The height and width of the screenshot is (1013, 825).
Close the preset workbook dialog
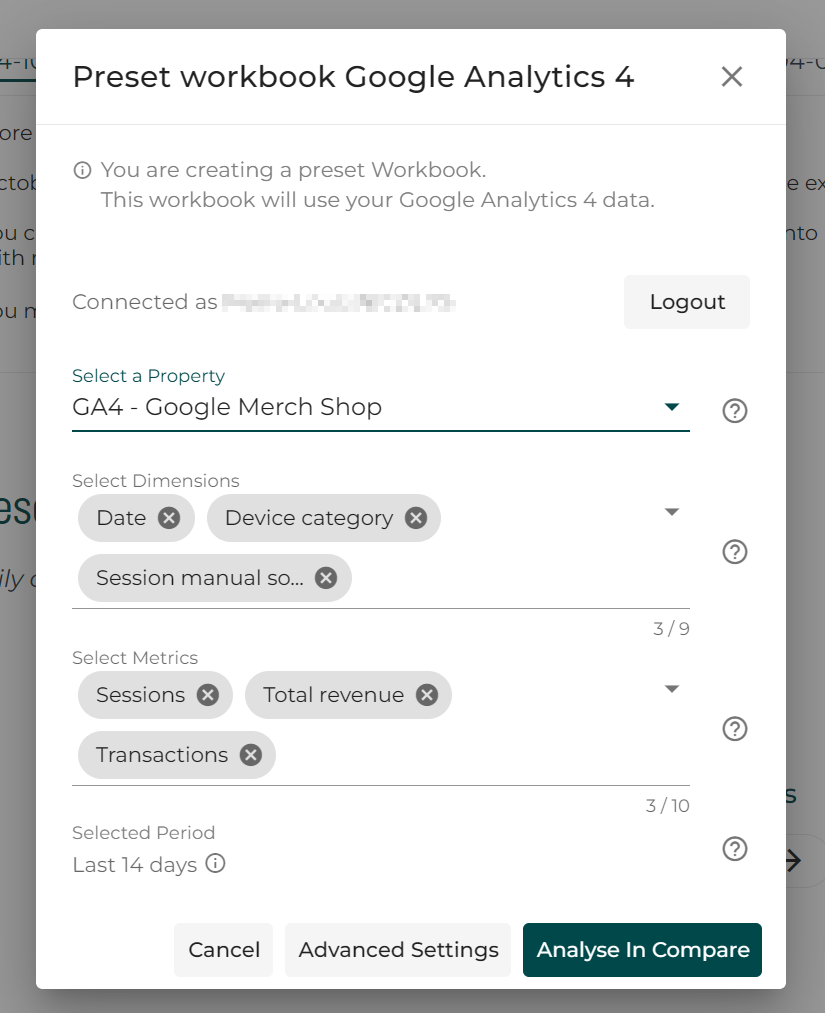click(x=731, y=77)
